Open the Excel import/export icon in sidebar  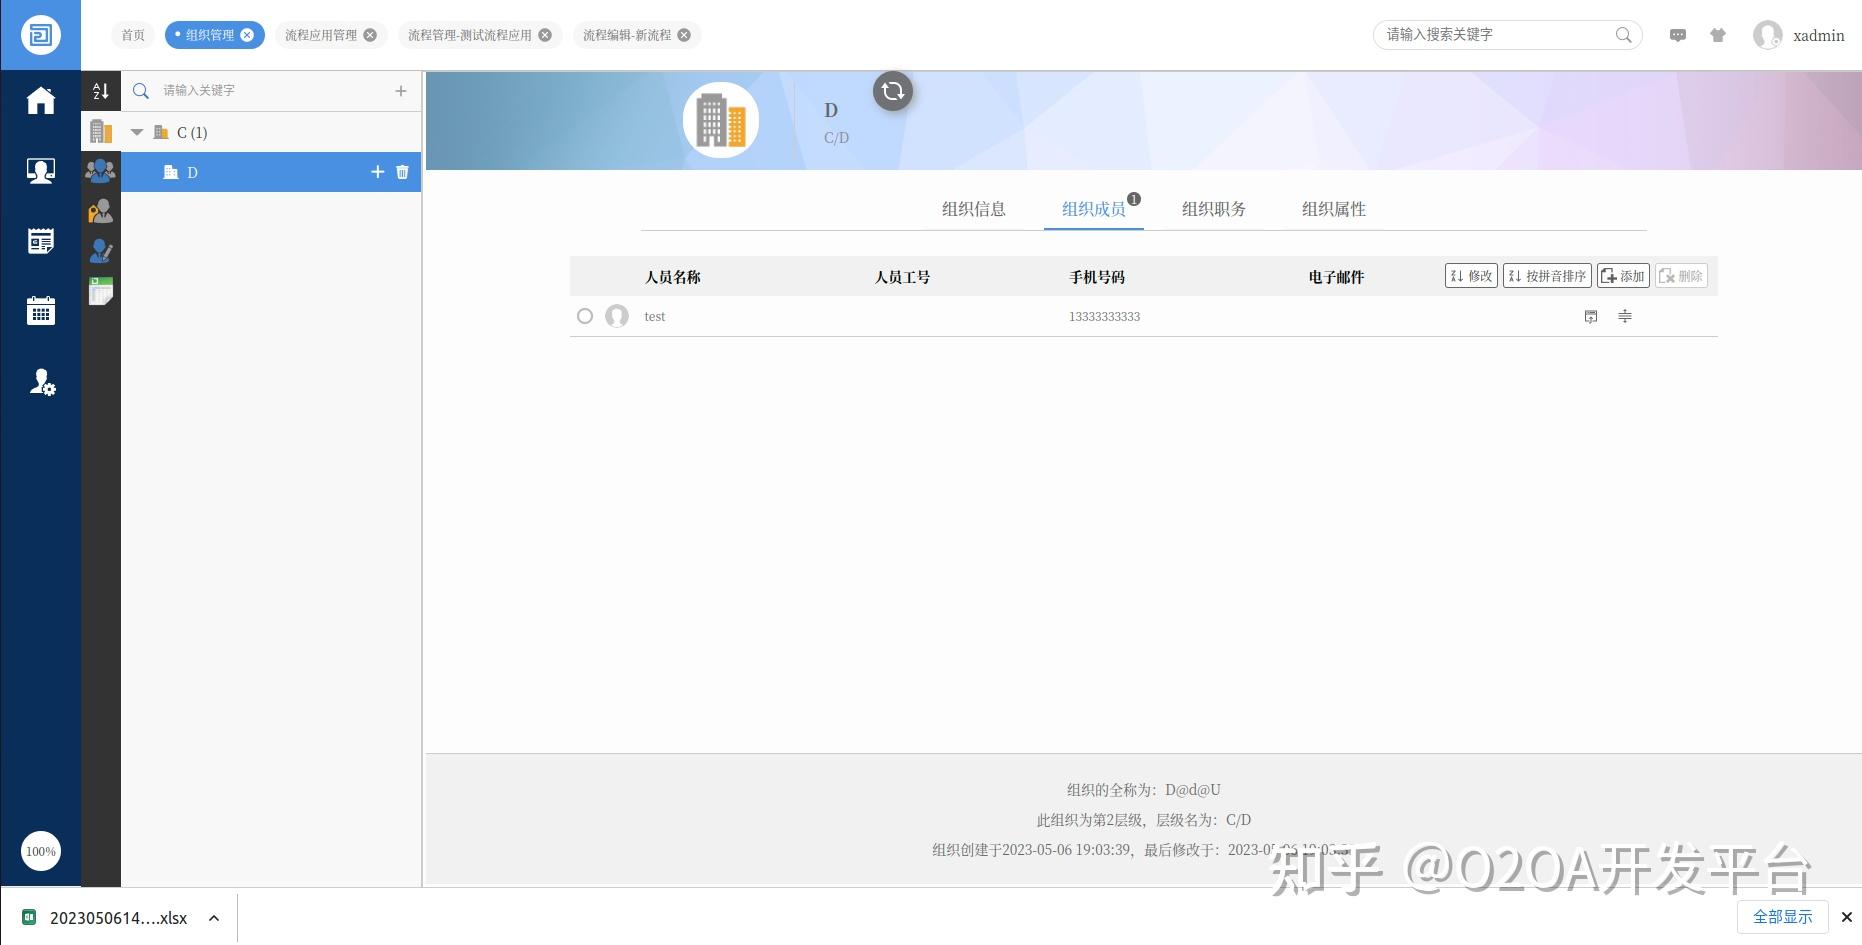(x=100, y=290)
